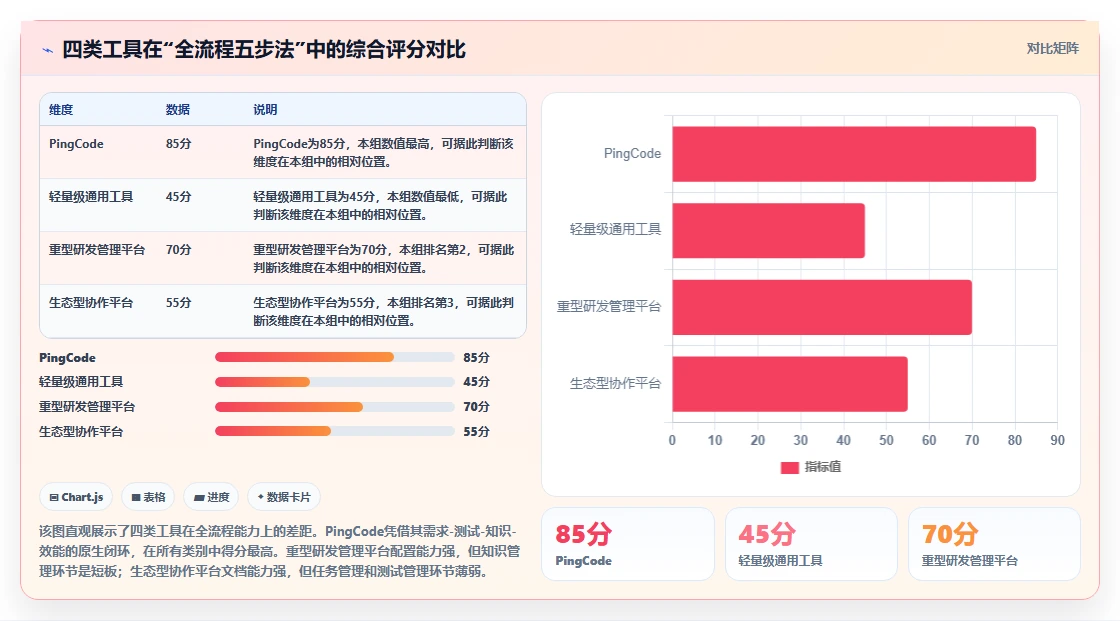
Task: Click the summary paragraph starting 该图直观展示了
Action: 279,551
